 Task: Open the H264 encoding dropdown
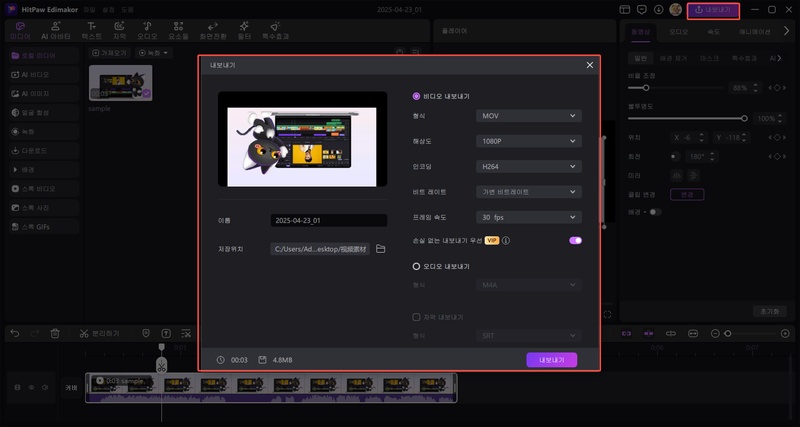[x=529, y=166]
